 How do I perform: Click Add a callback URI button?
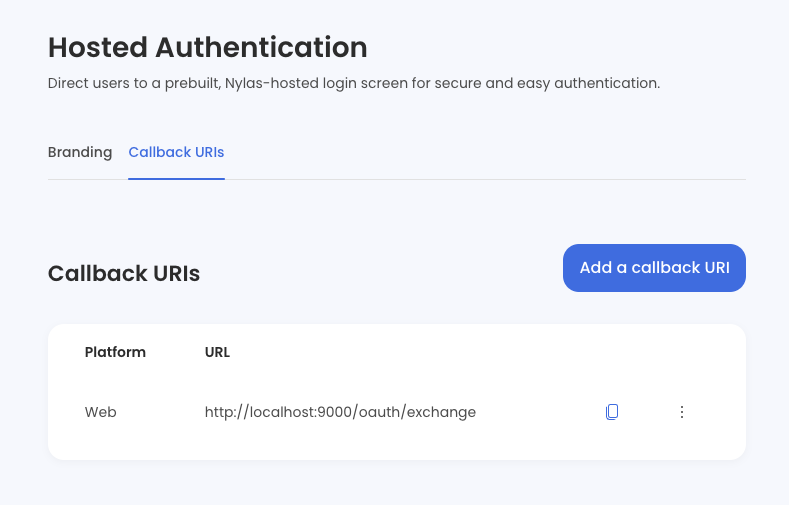pyautogui.click(x=654, y=268)
